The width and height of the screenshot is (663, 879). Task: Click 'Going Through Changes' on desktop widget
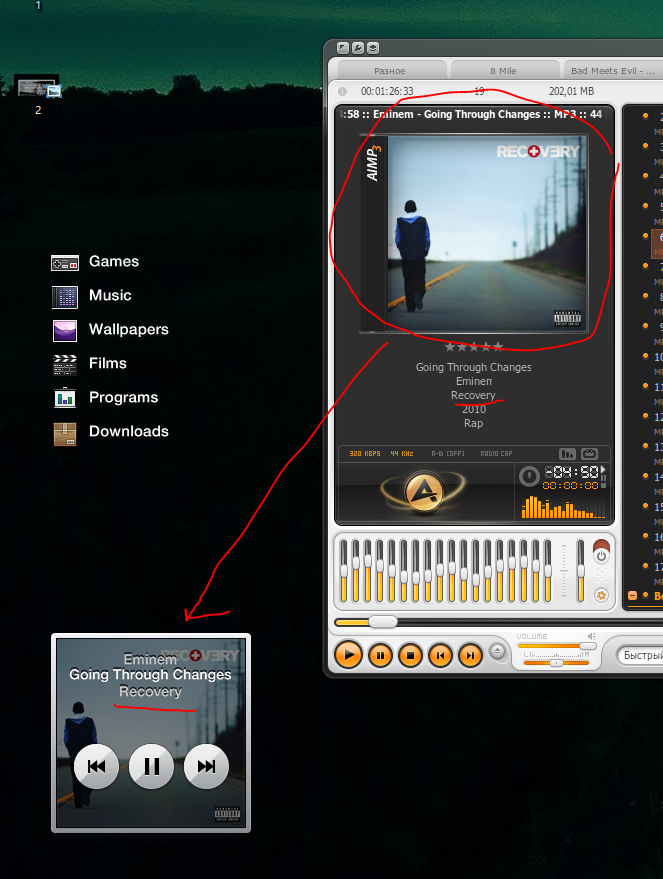coord(150,674)
